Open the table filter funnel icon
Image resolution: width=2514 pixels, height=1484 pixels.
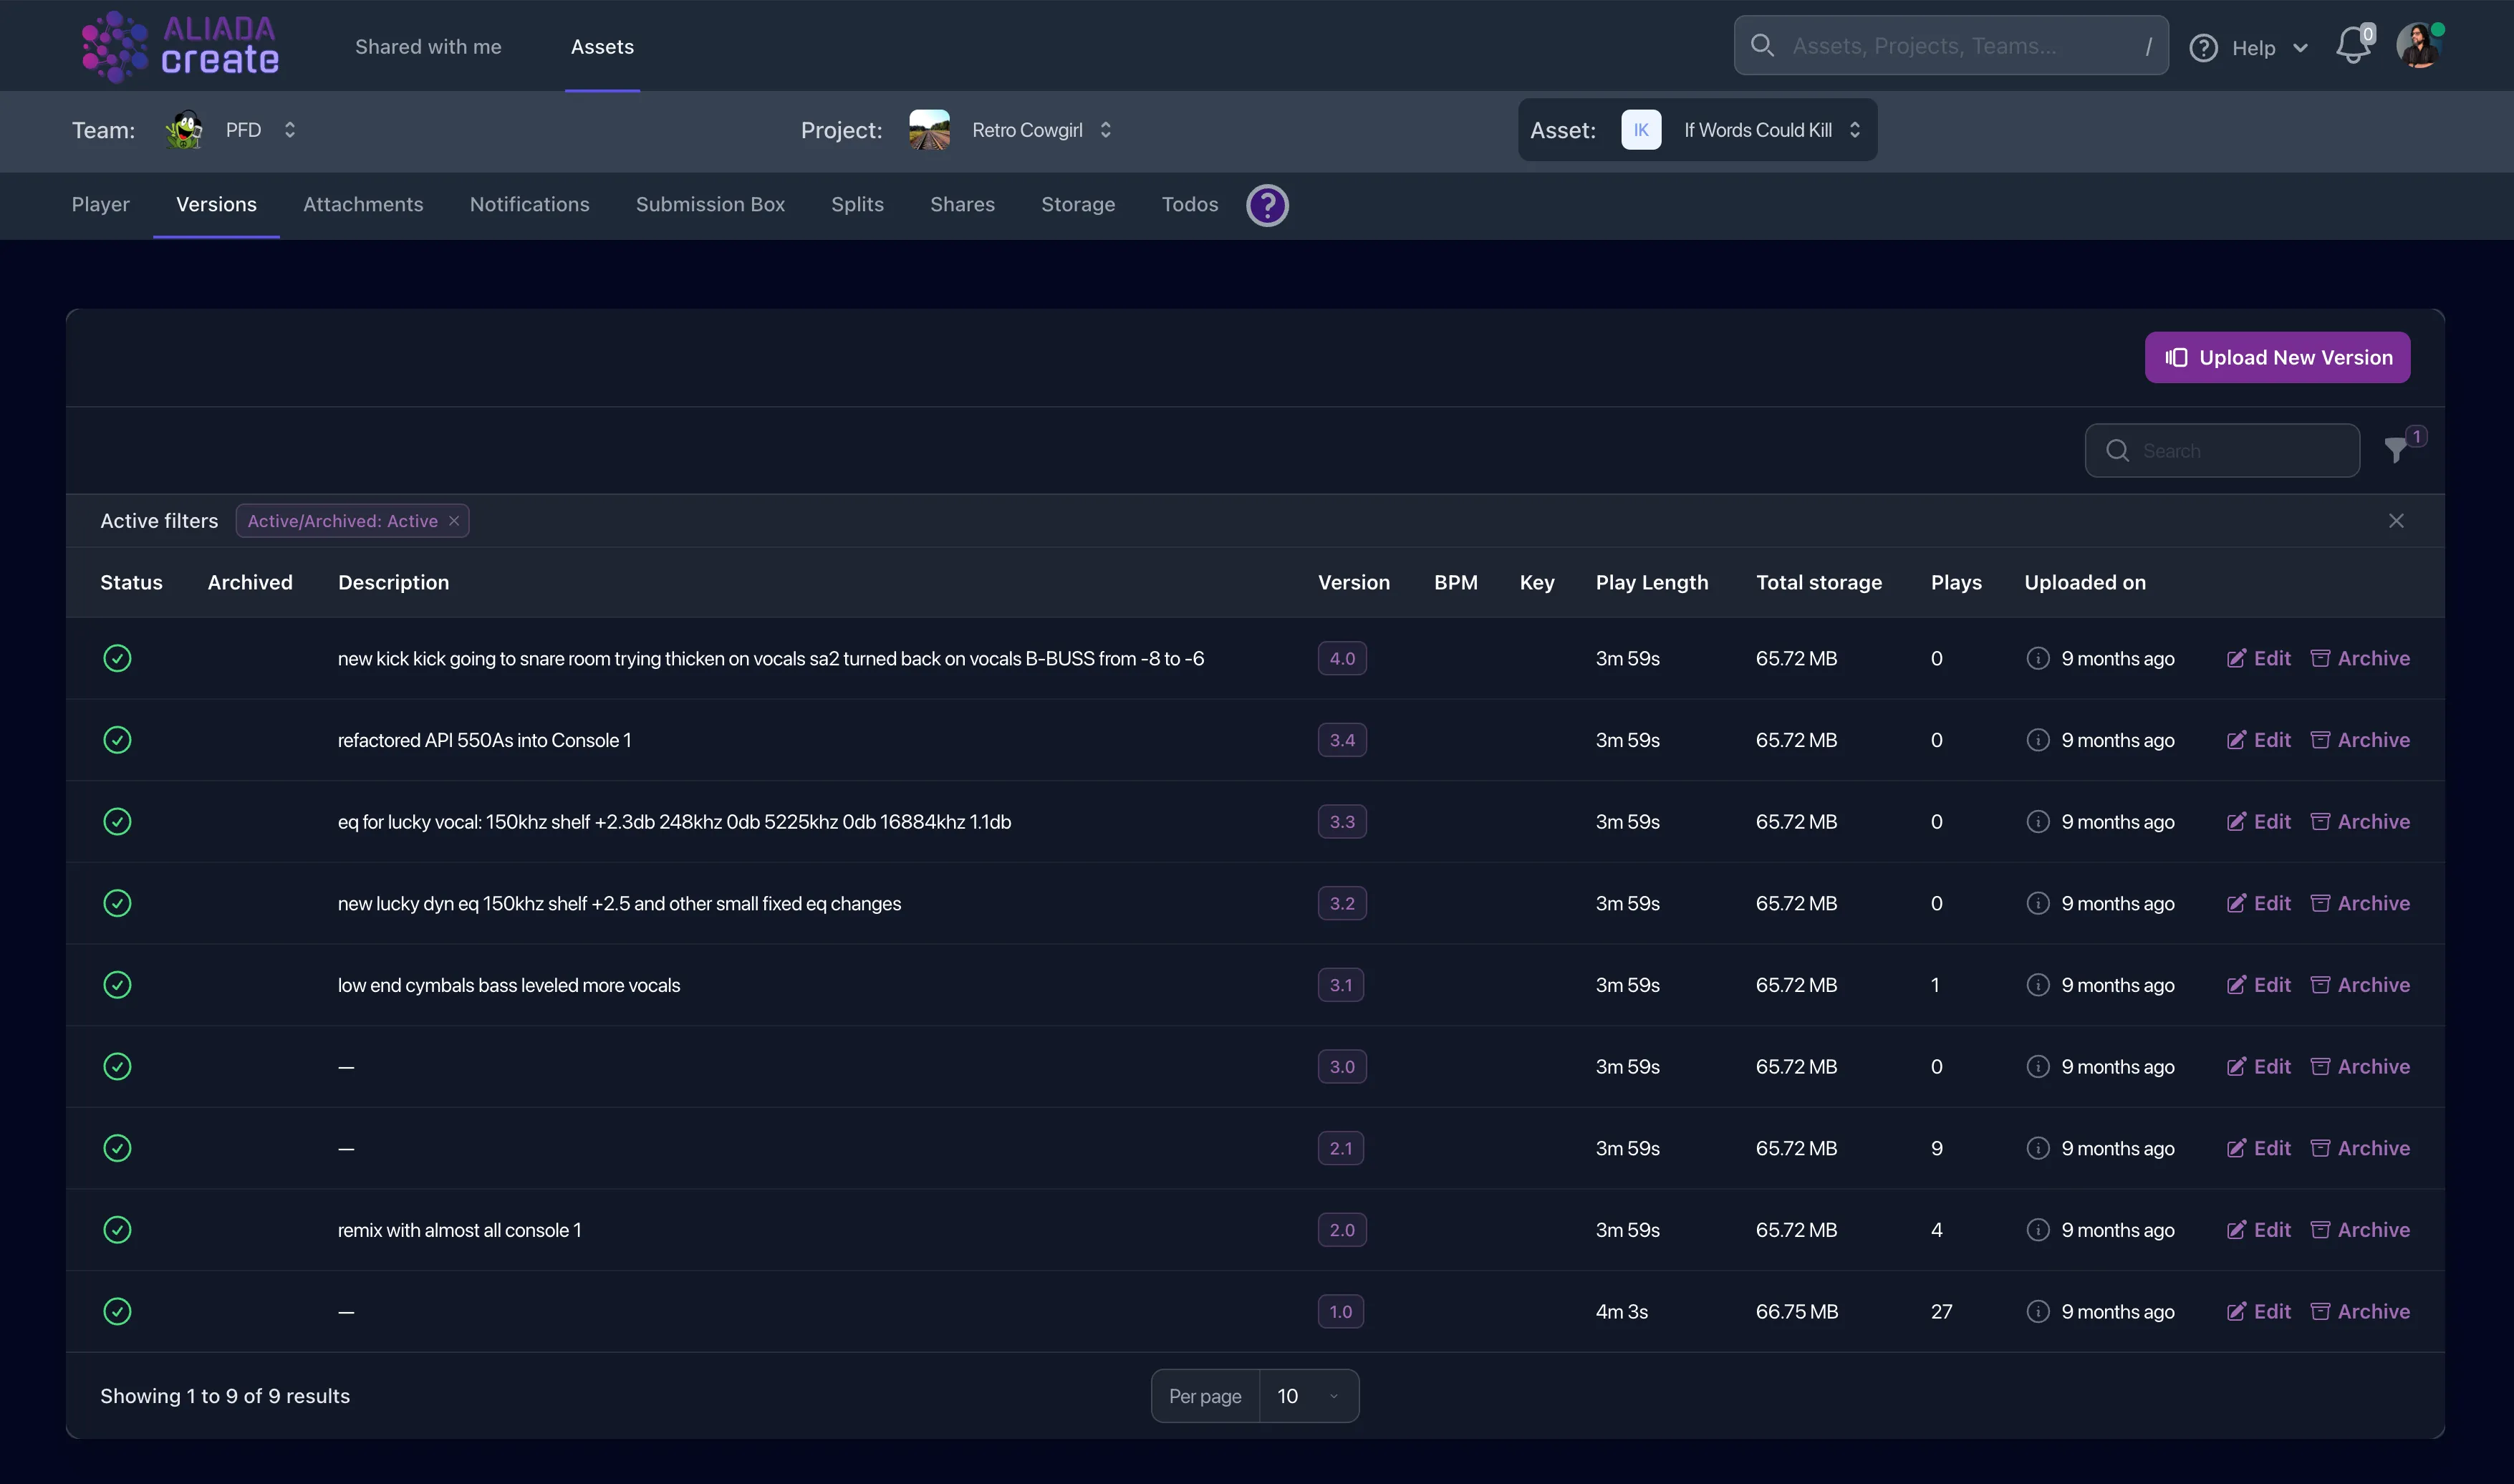(x=2395, y=450)
